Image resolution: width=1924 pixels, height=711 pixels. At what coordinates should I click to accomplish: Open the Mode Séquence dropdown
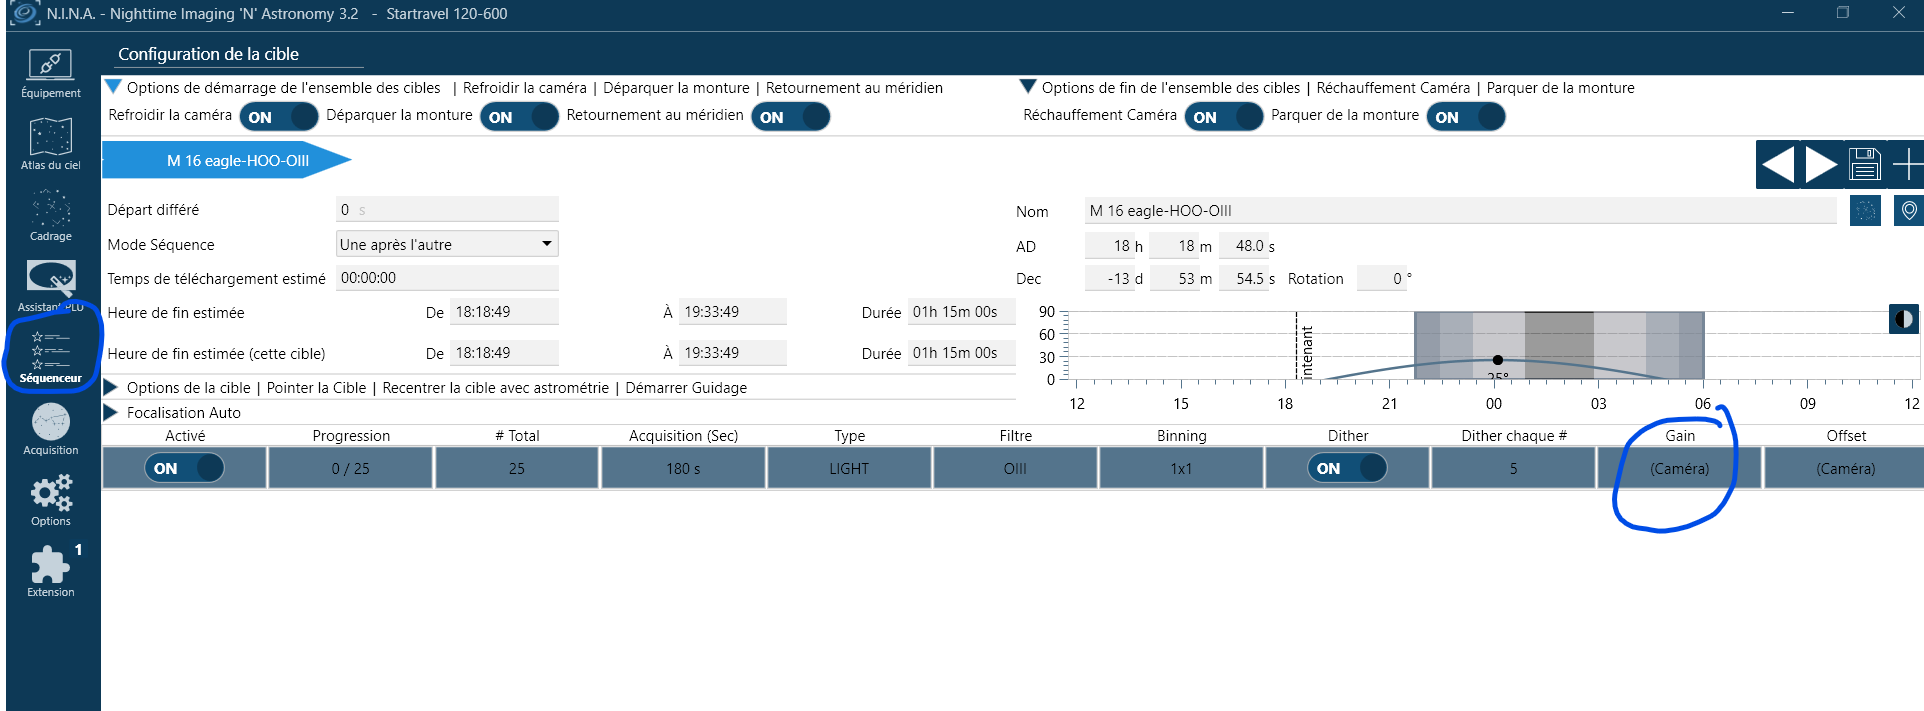[x=447, y=244]
